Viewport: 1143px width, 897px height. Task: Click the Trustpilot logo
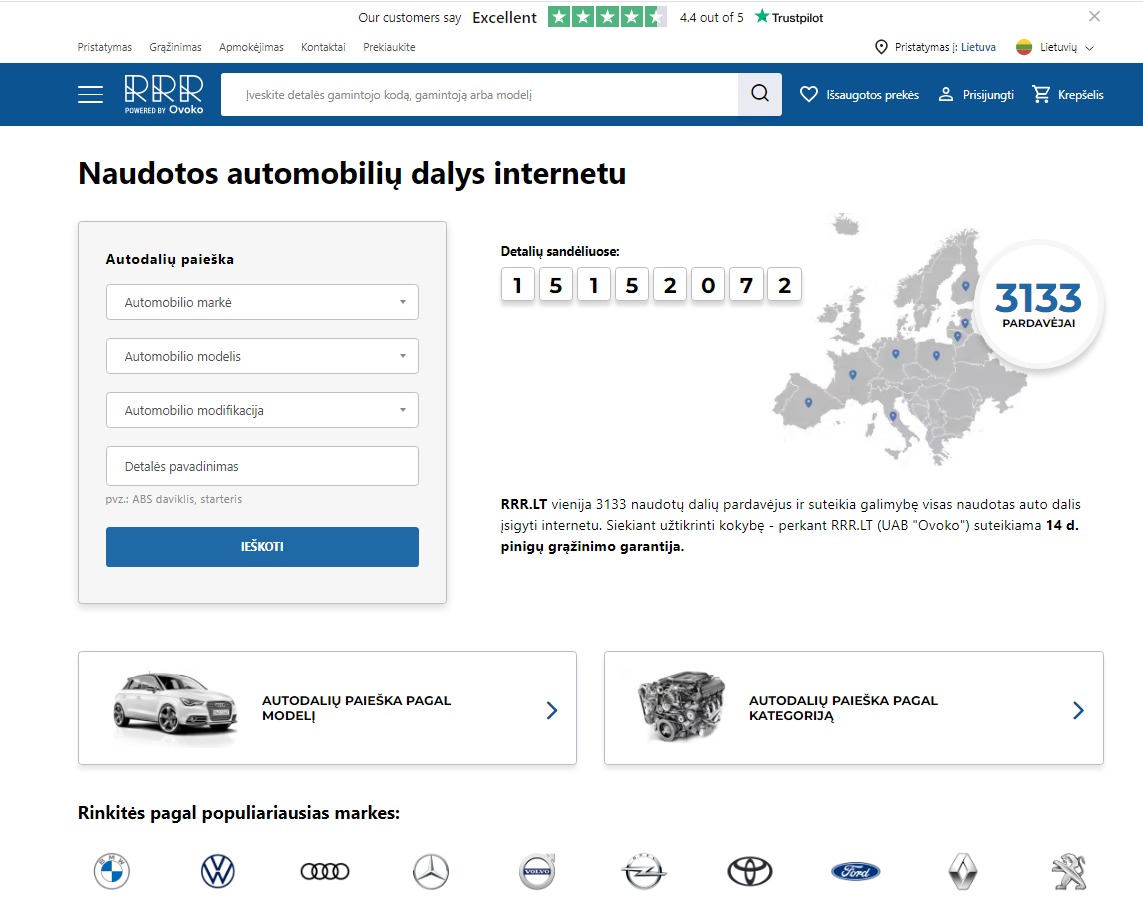point(789,17)
